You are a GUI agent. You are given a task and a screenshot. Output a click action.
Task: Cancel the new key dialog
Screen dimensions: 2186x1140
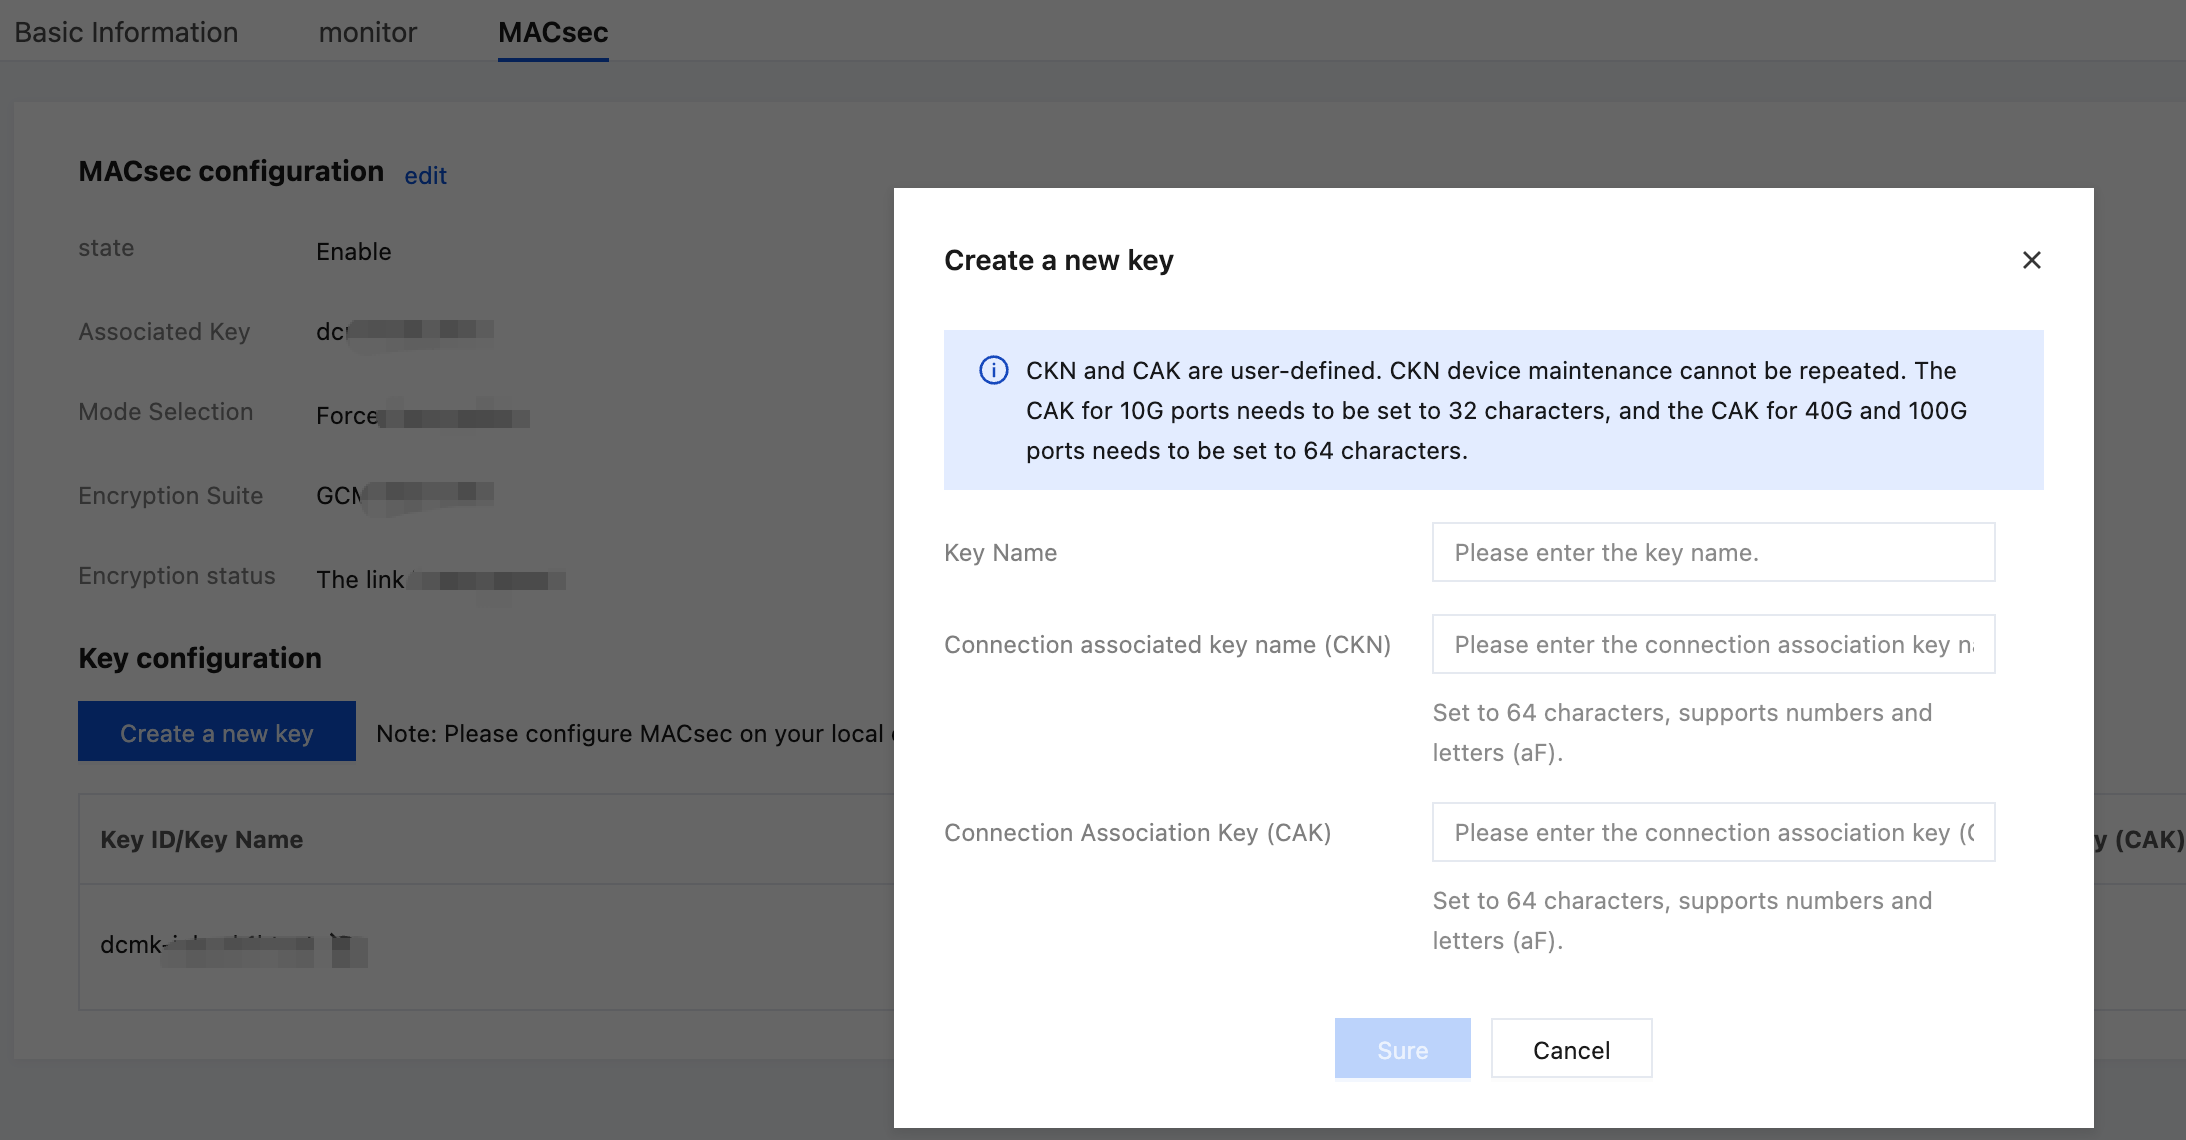(x=1571, y=1049)
